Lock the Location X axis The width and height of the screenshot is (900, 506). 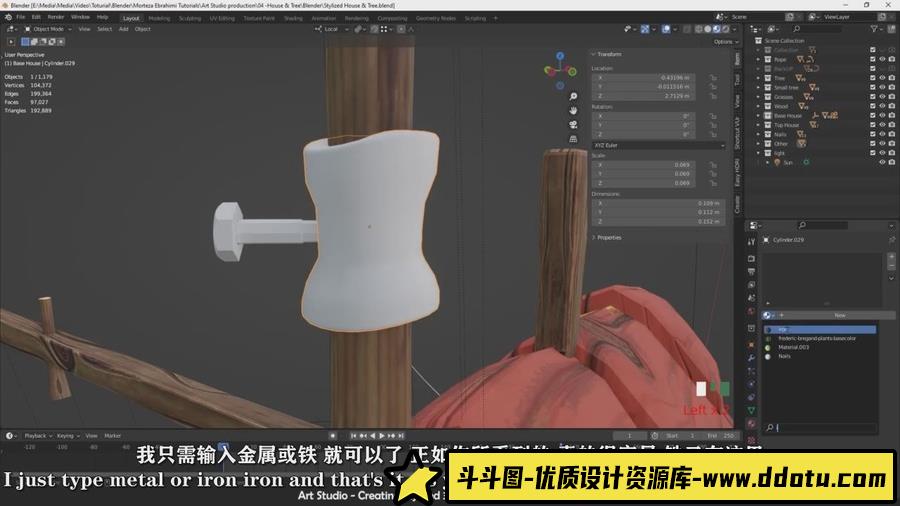pyautogui.click(x=712, y=77)
